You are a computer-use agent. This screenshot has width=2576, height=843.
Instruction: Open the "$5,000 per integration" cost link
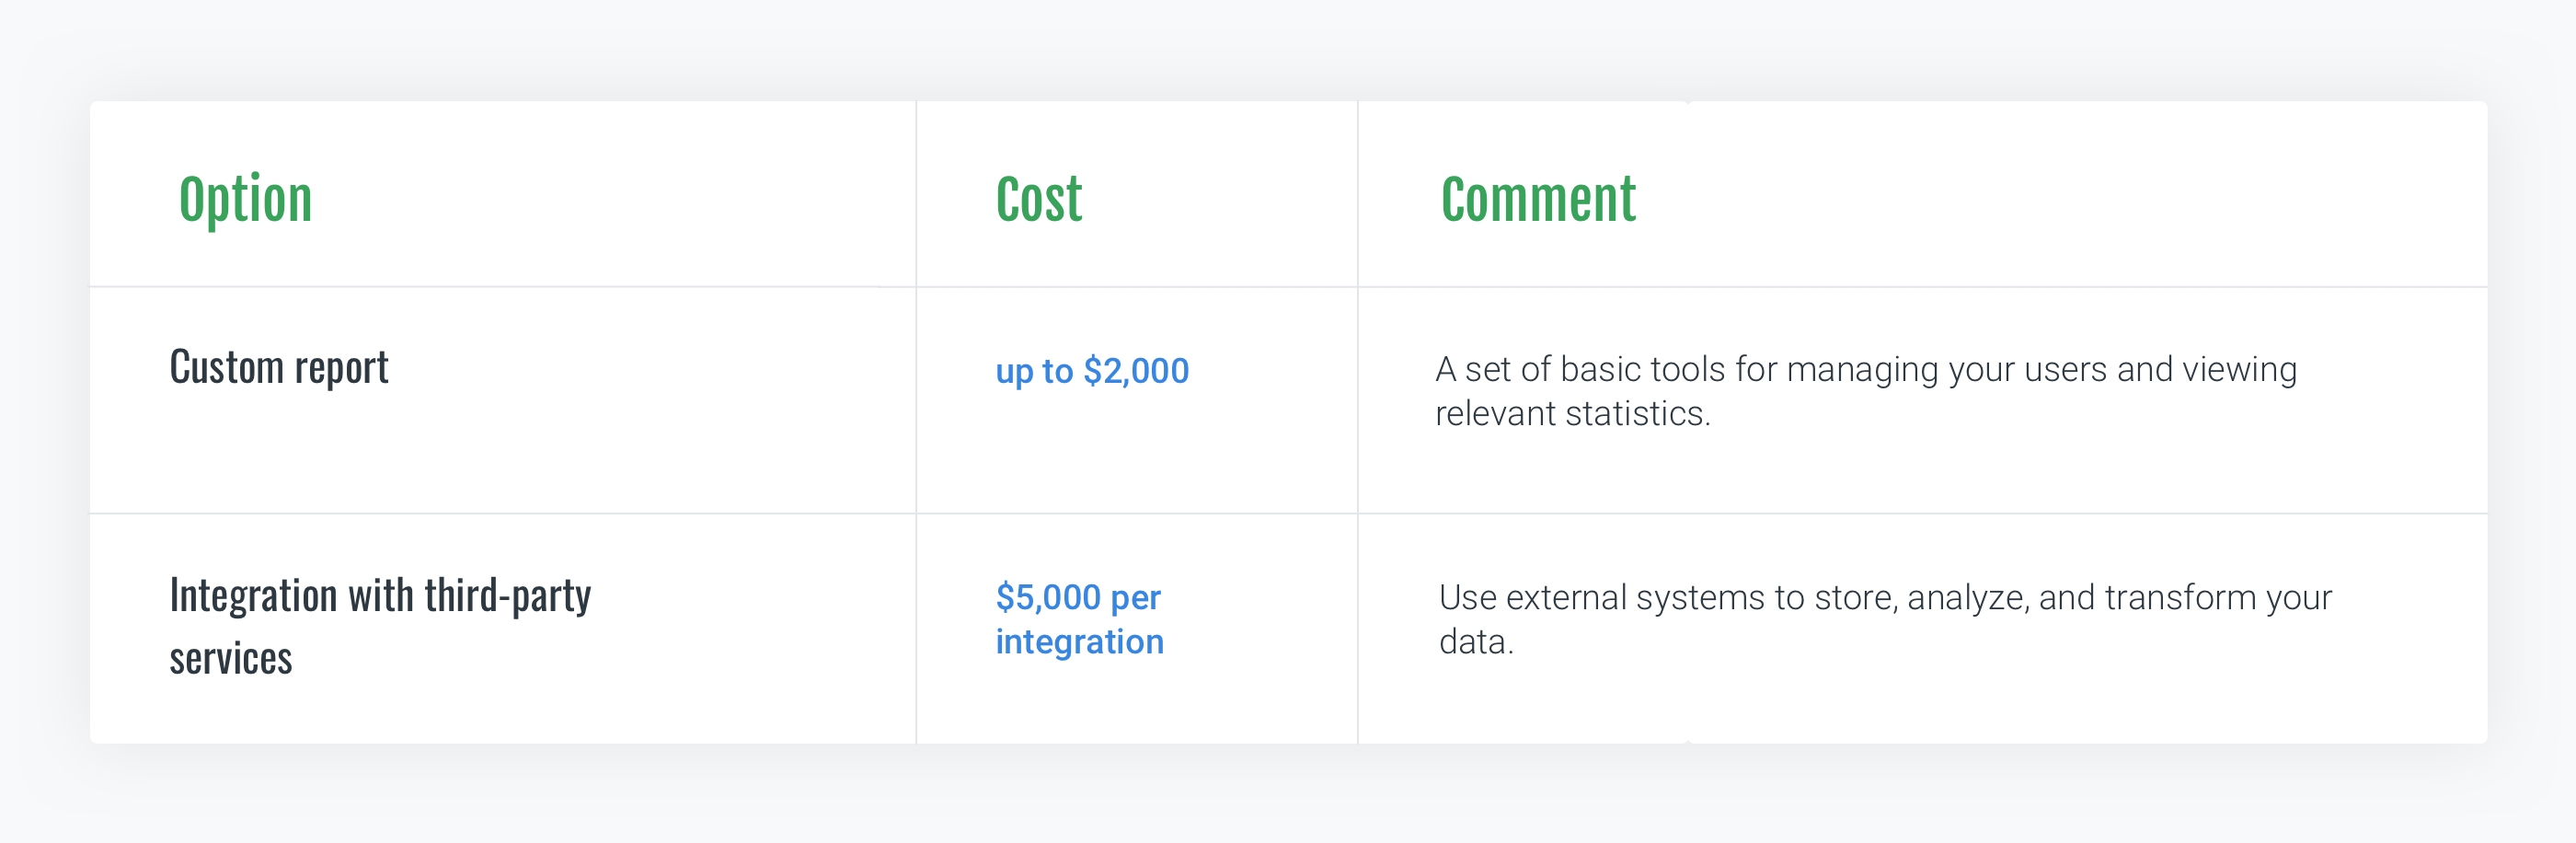1079,619
